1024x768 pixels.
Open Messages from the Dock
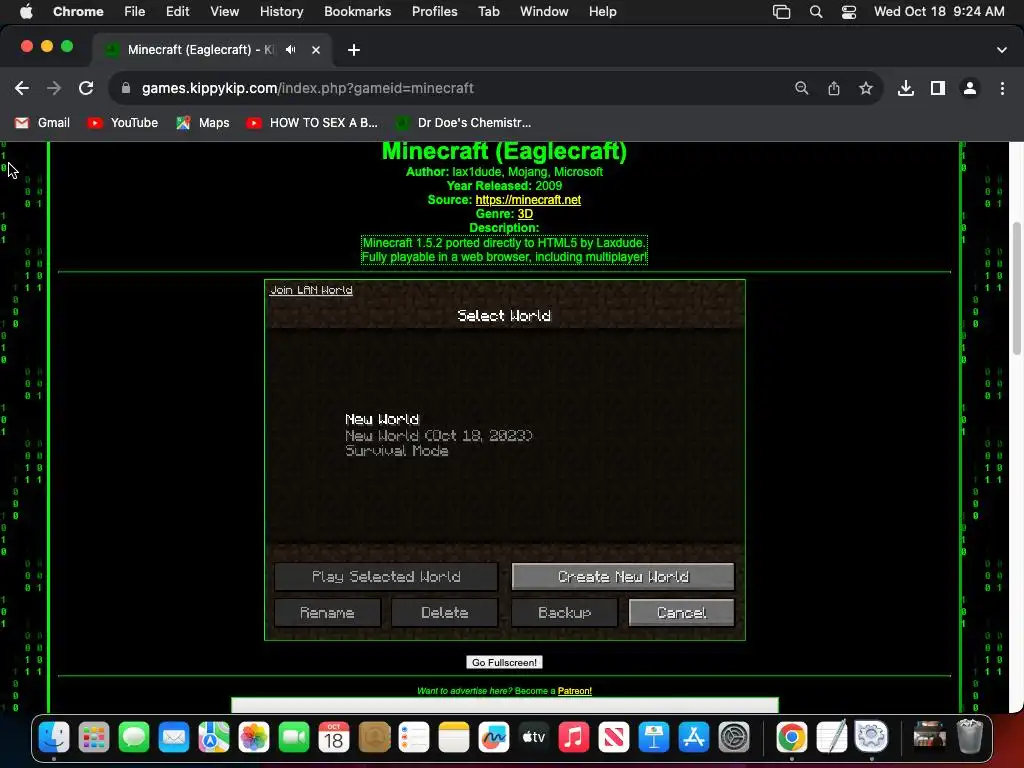point(134,737)
